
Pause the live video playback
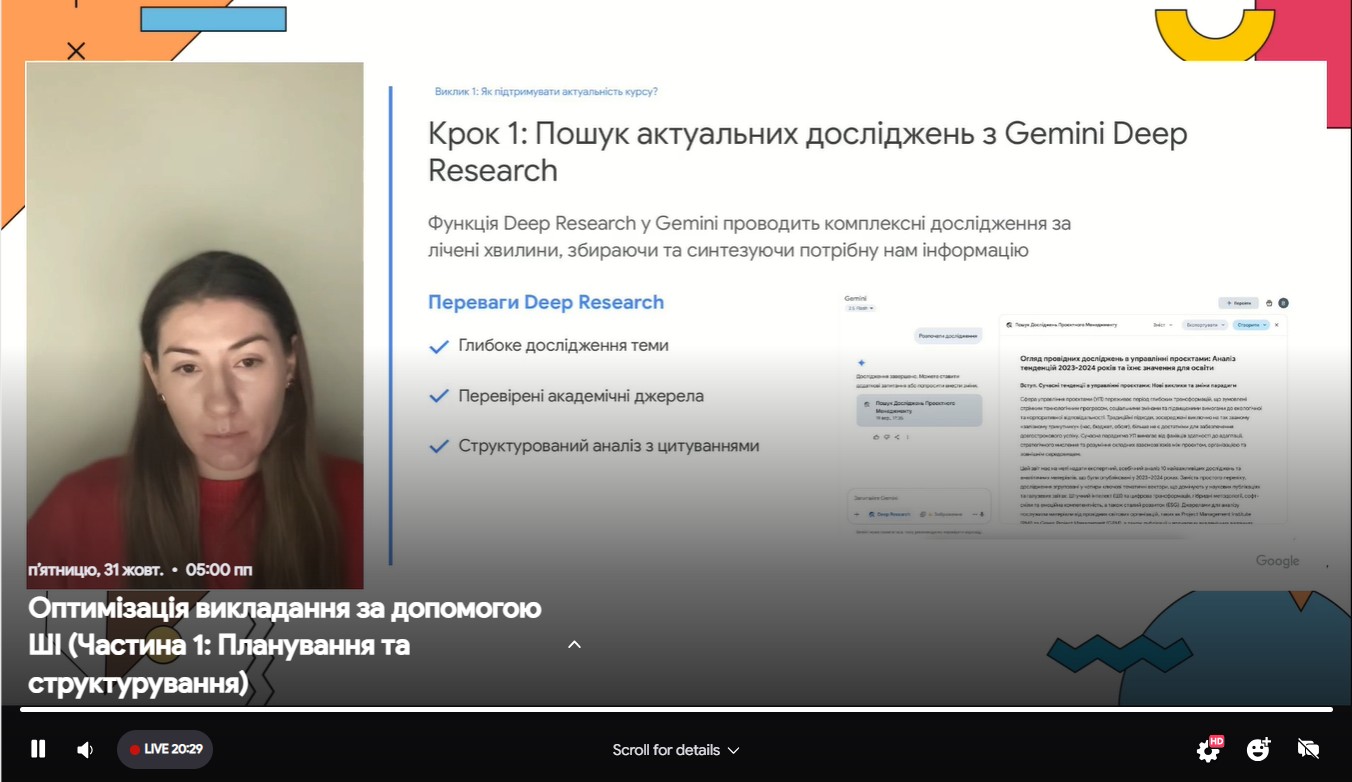pyautogui.click(x=38, y=749)
